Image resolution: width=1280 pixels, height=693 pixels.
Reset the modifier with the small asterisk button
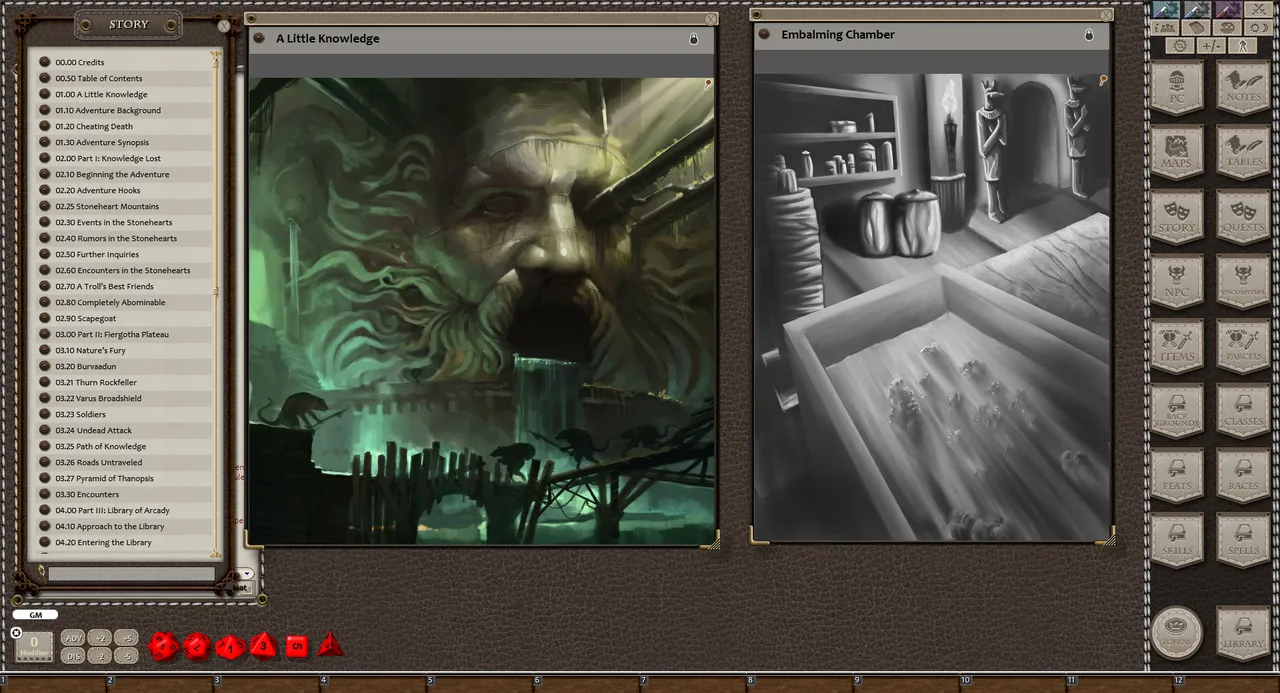16,633
